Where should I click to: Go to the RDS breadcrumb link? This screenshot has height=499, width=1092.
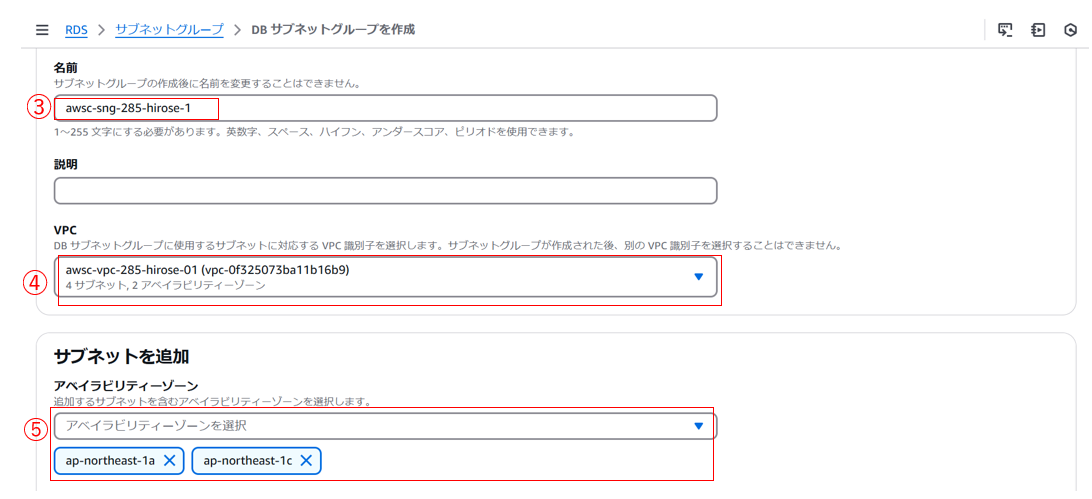(76, 30)
